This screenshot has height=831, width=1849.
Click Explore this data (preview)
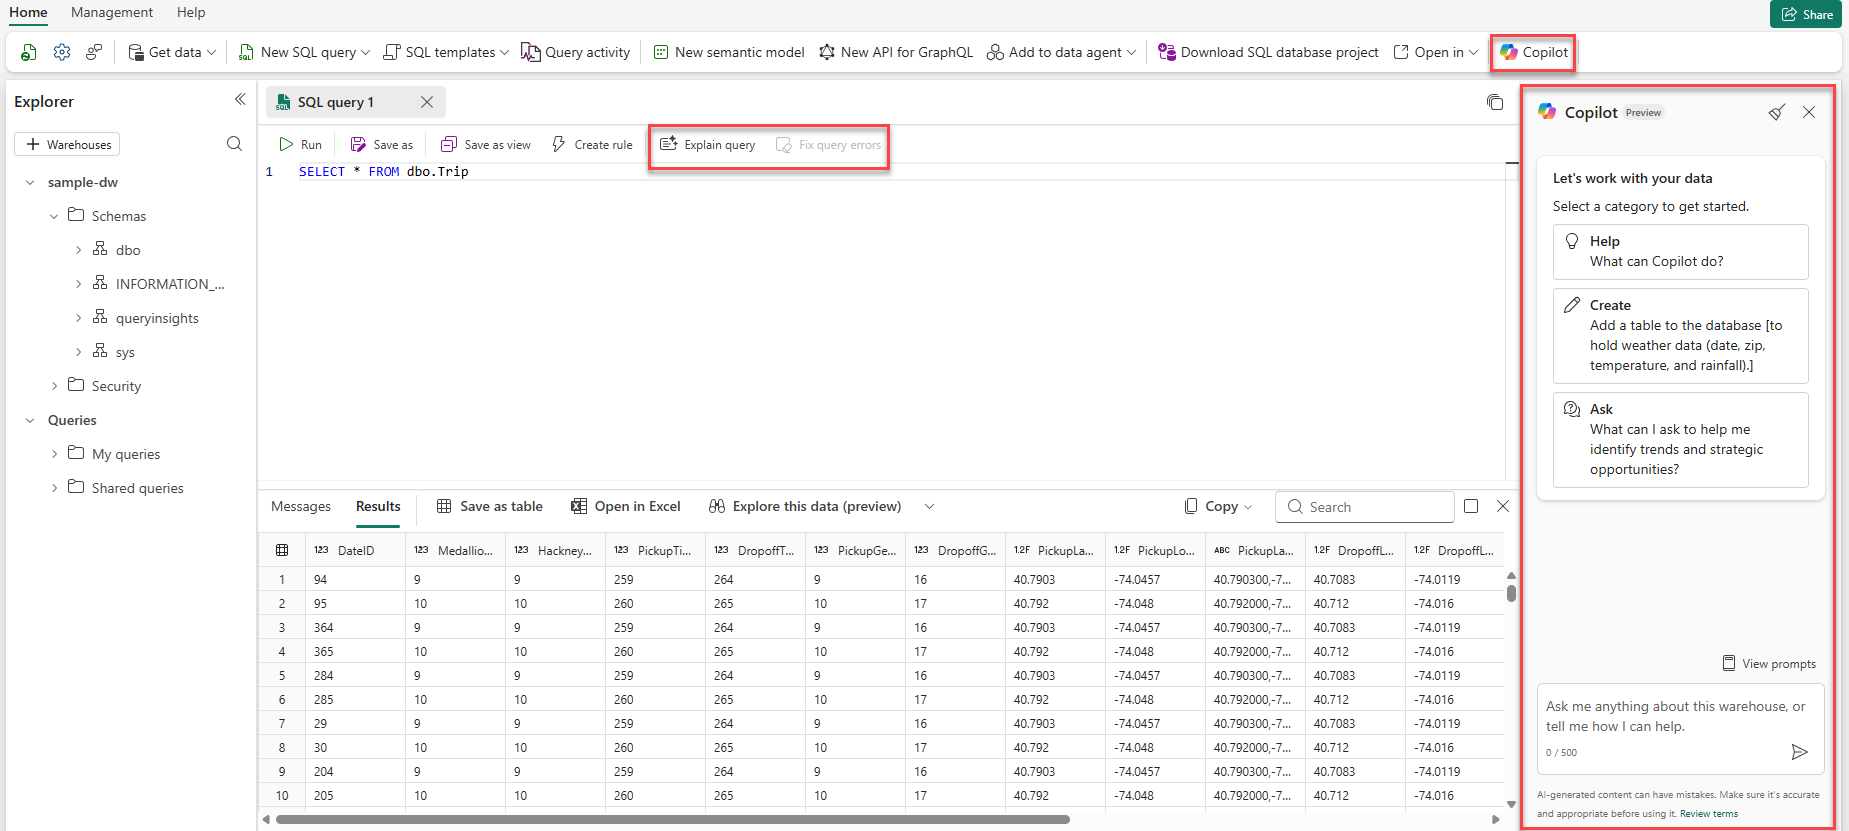[x=805, y=506]
